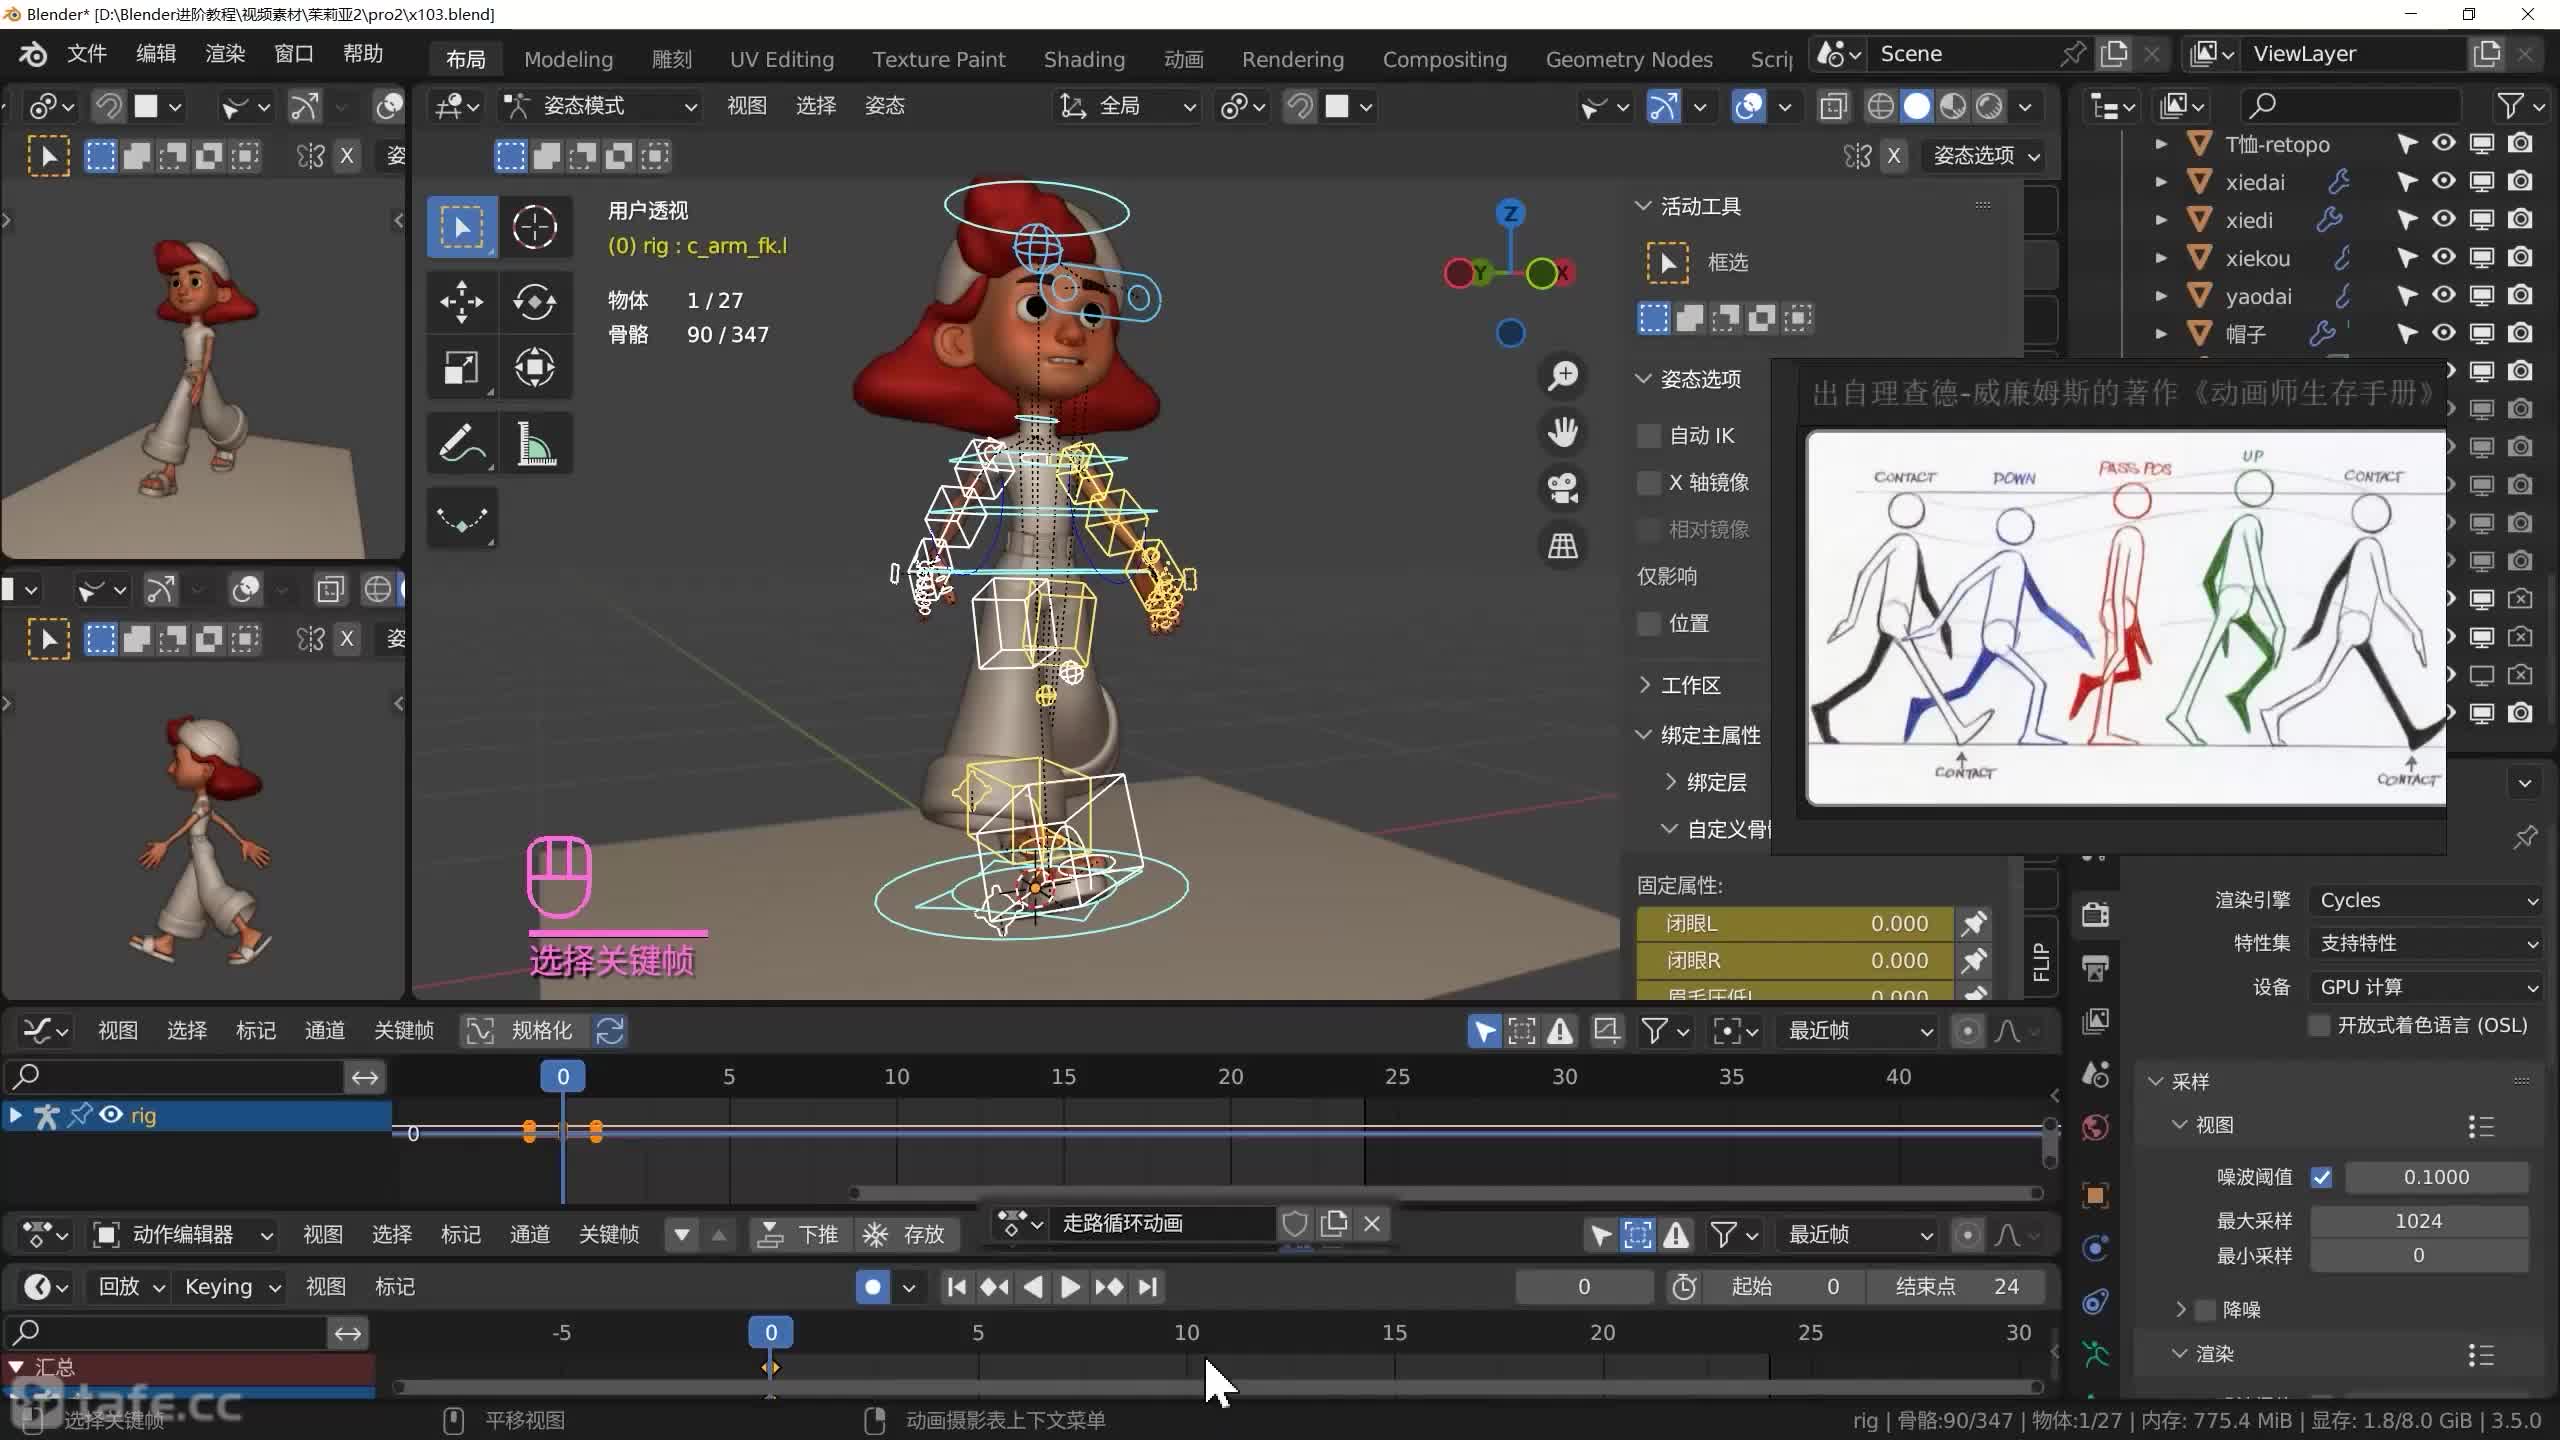2560x1440 pixels.
Task: Activate the Rotate tool
Action: 535,301
